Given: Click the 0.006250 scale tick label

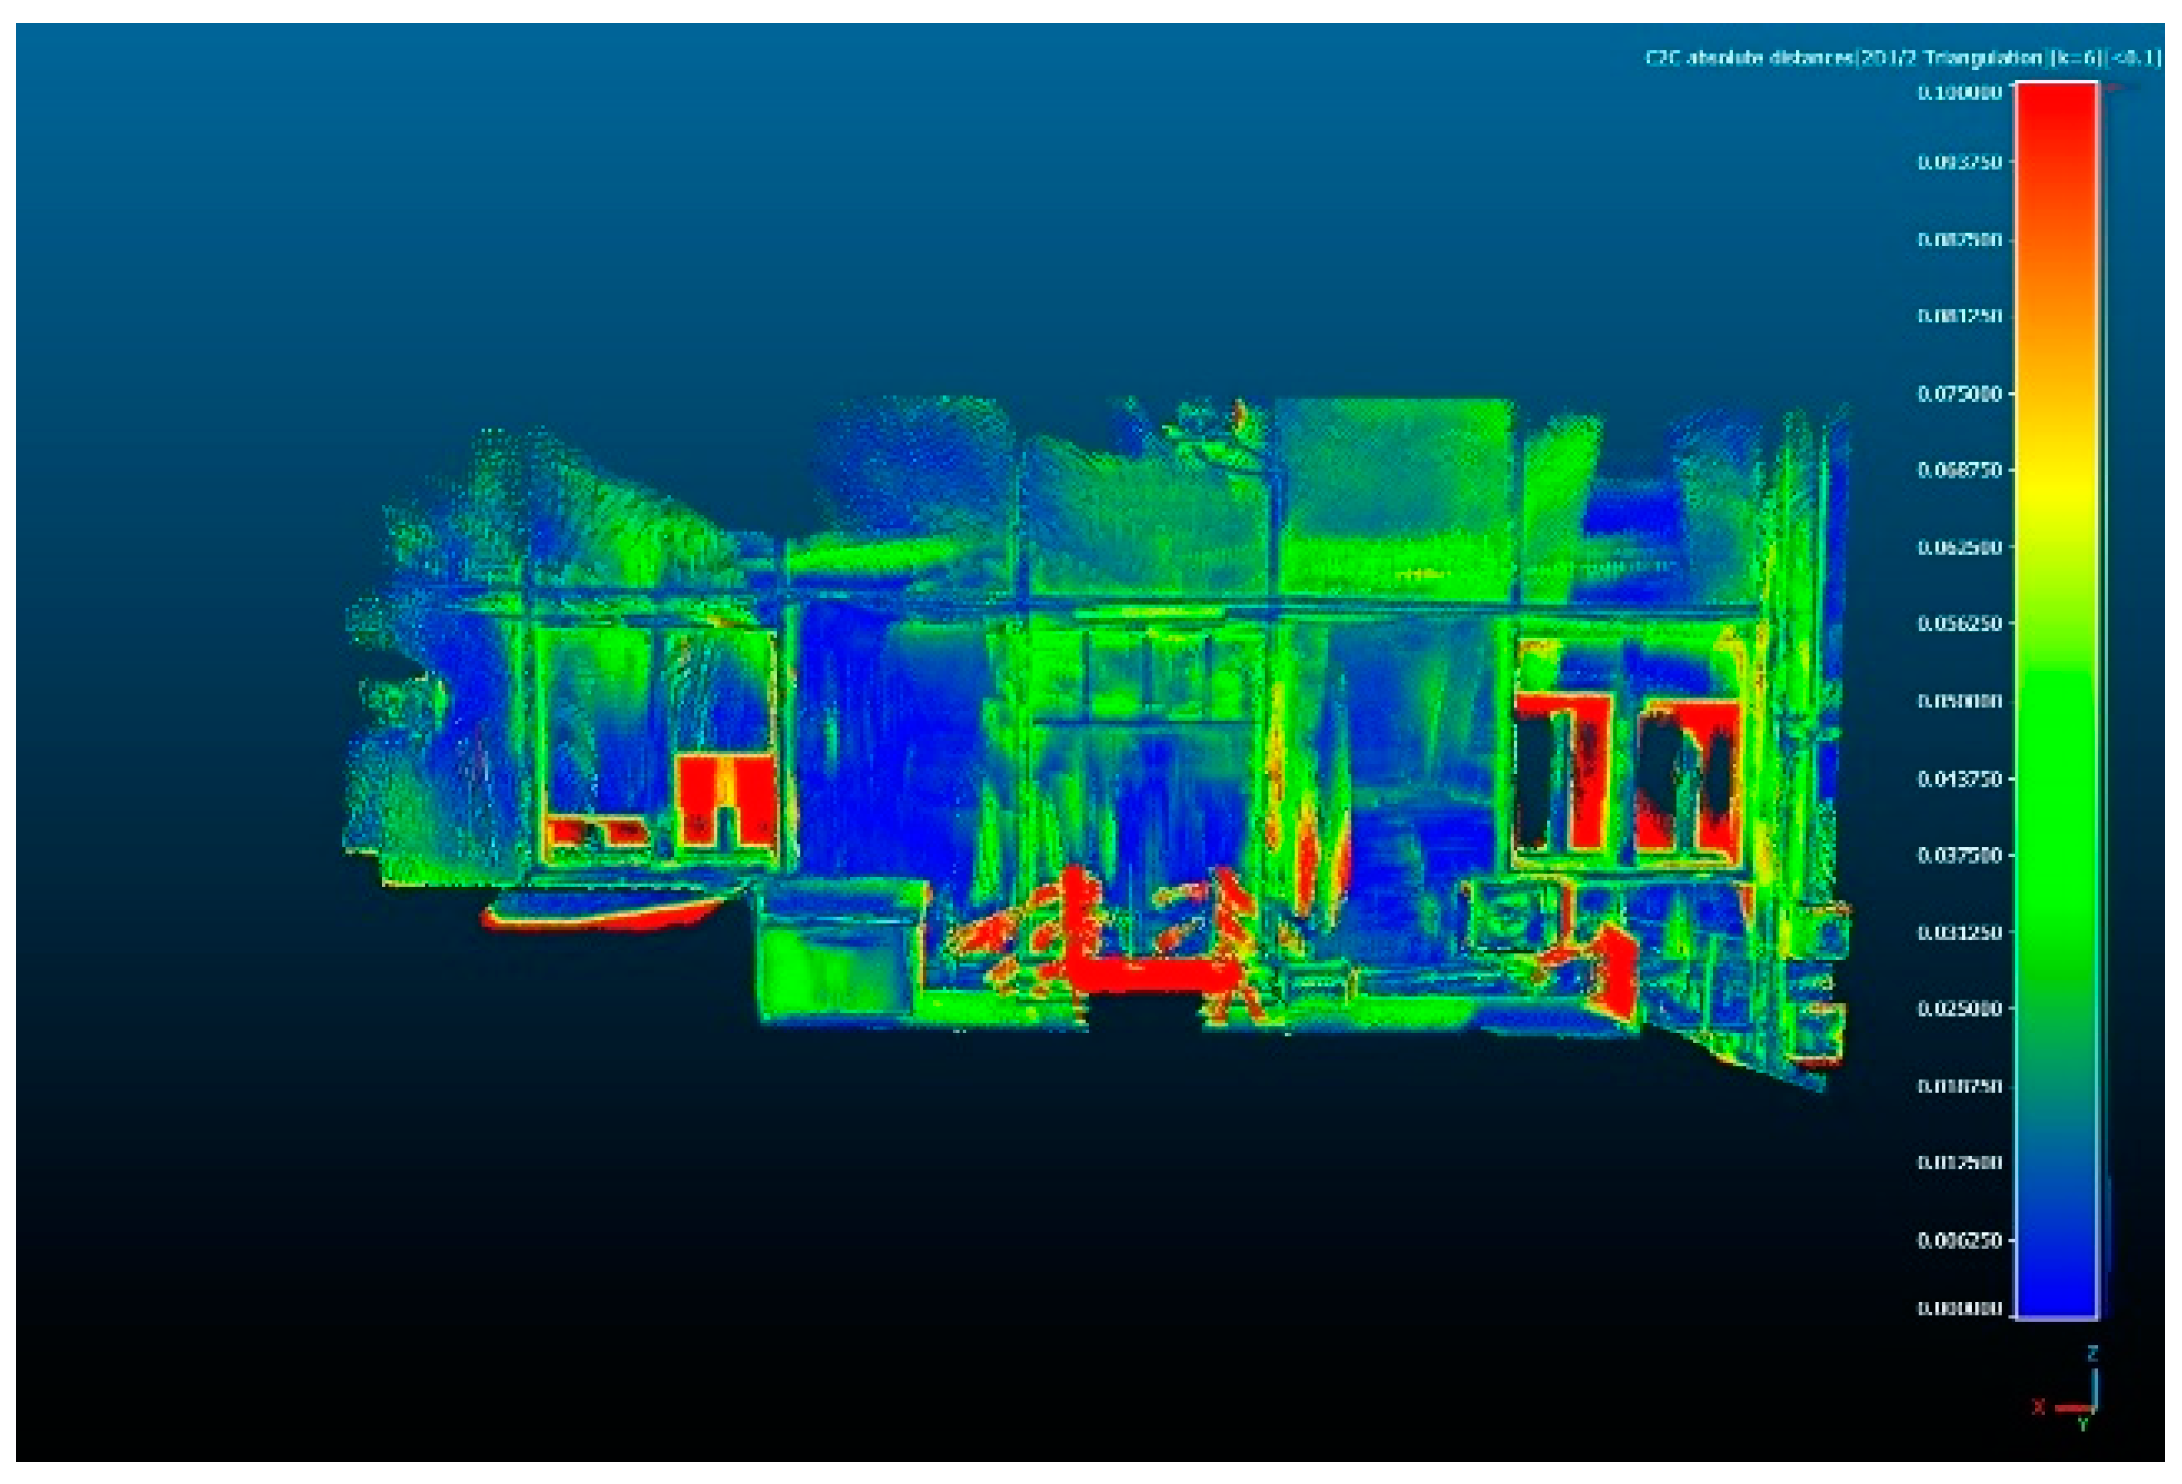Looking at the screenshot, I should point(1959,1241).
